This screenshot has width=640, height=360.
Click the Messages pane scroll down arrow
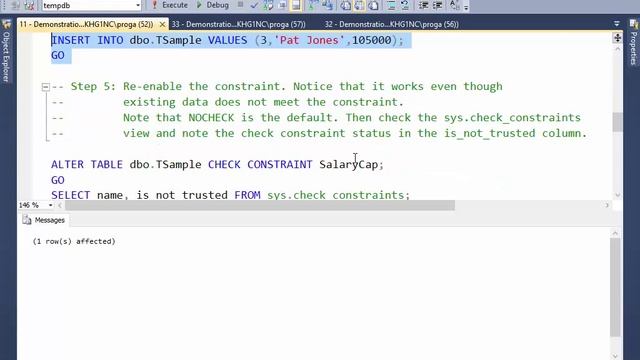pyautogui.click(x=615, y=356)
